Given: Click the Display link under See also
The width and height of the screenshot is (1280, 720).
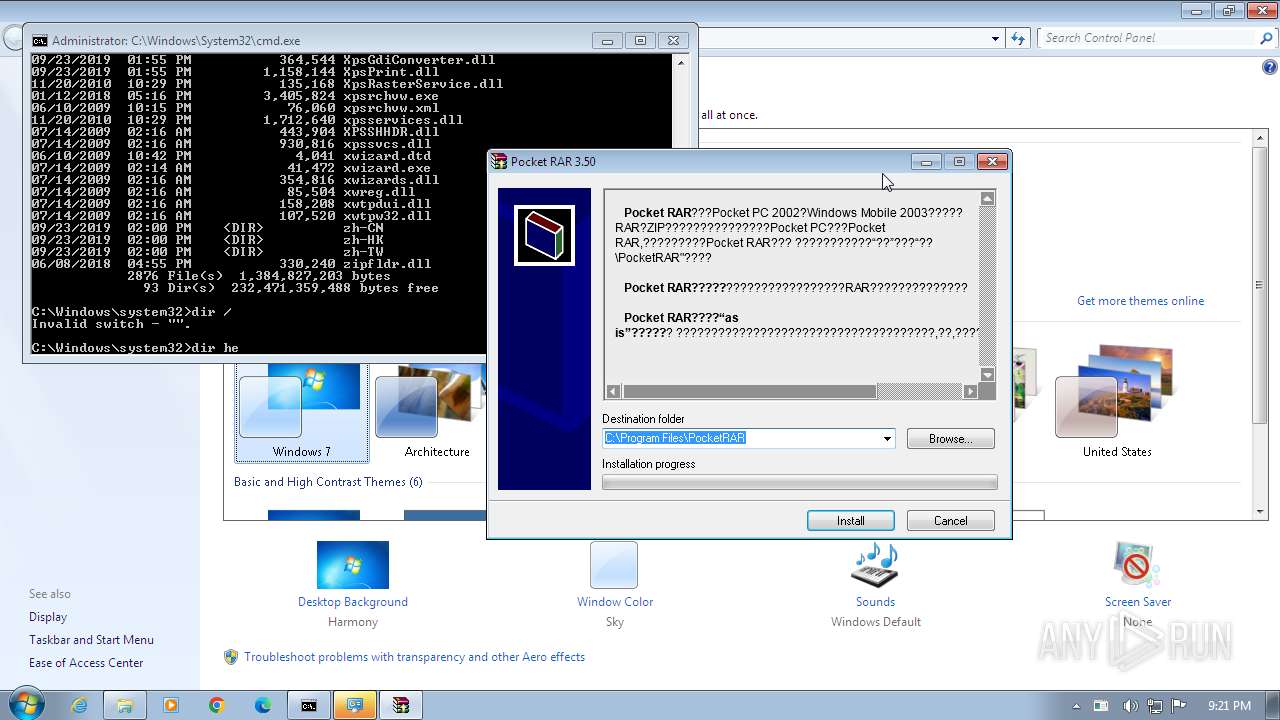Looking at the screenshot, I should click(x=48, y=617).
